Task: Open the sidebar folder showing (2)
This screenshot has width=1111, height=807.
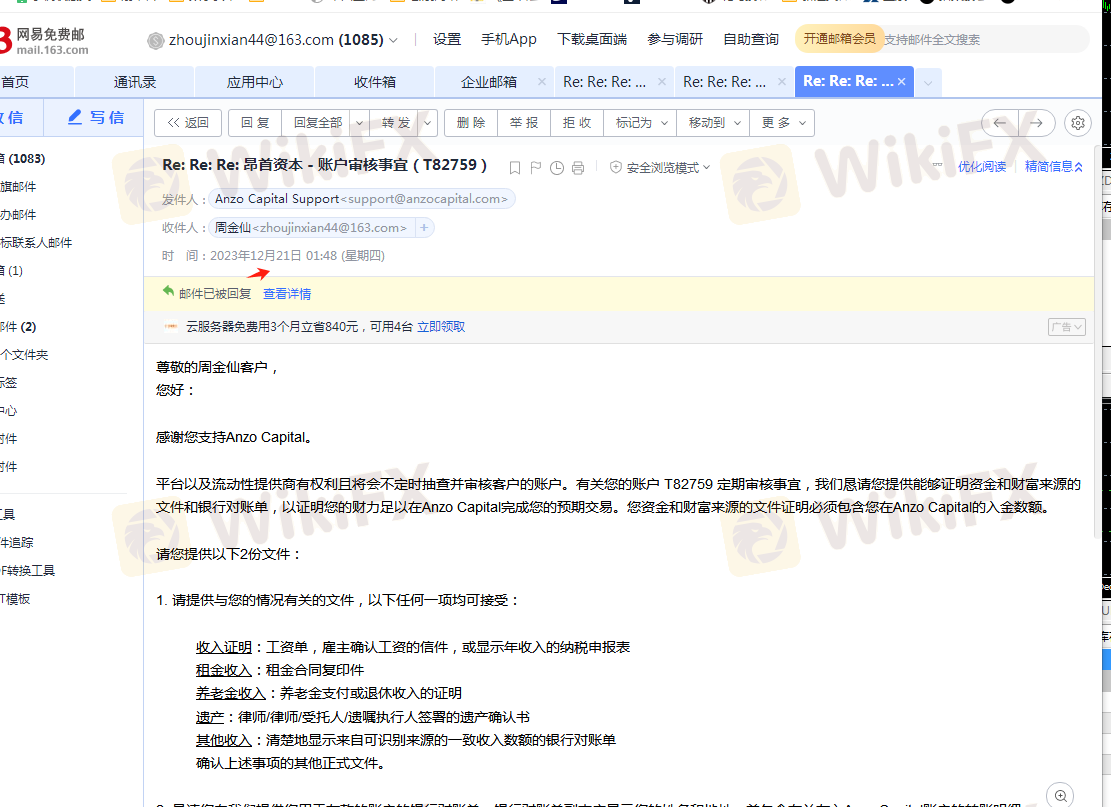Action: [18, 327]
